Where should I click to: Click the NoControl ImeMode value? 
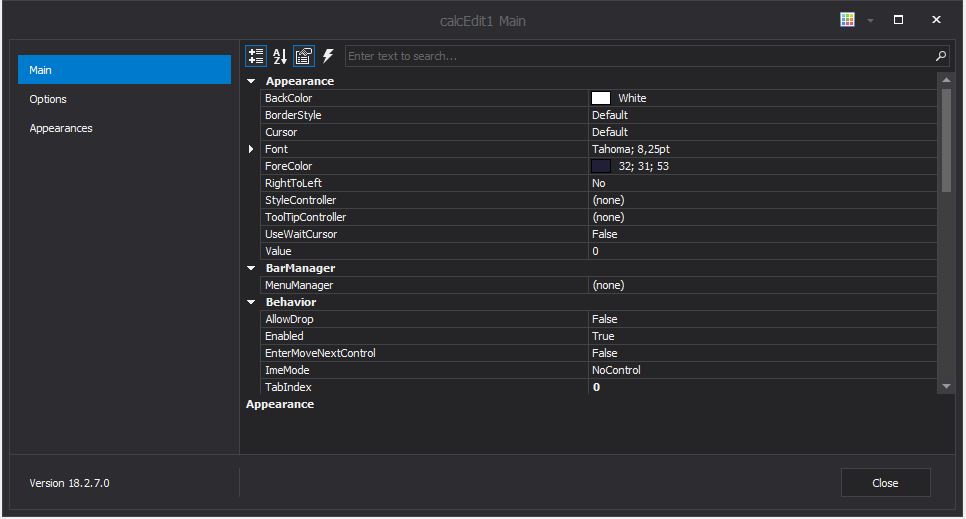click(616, 370)
